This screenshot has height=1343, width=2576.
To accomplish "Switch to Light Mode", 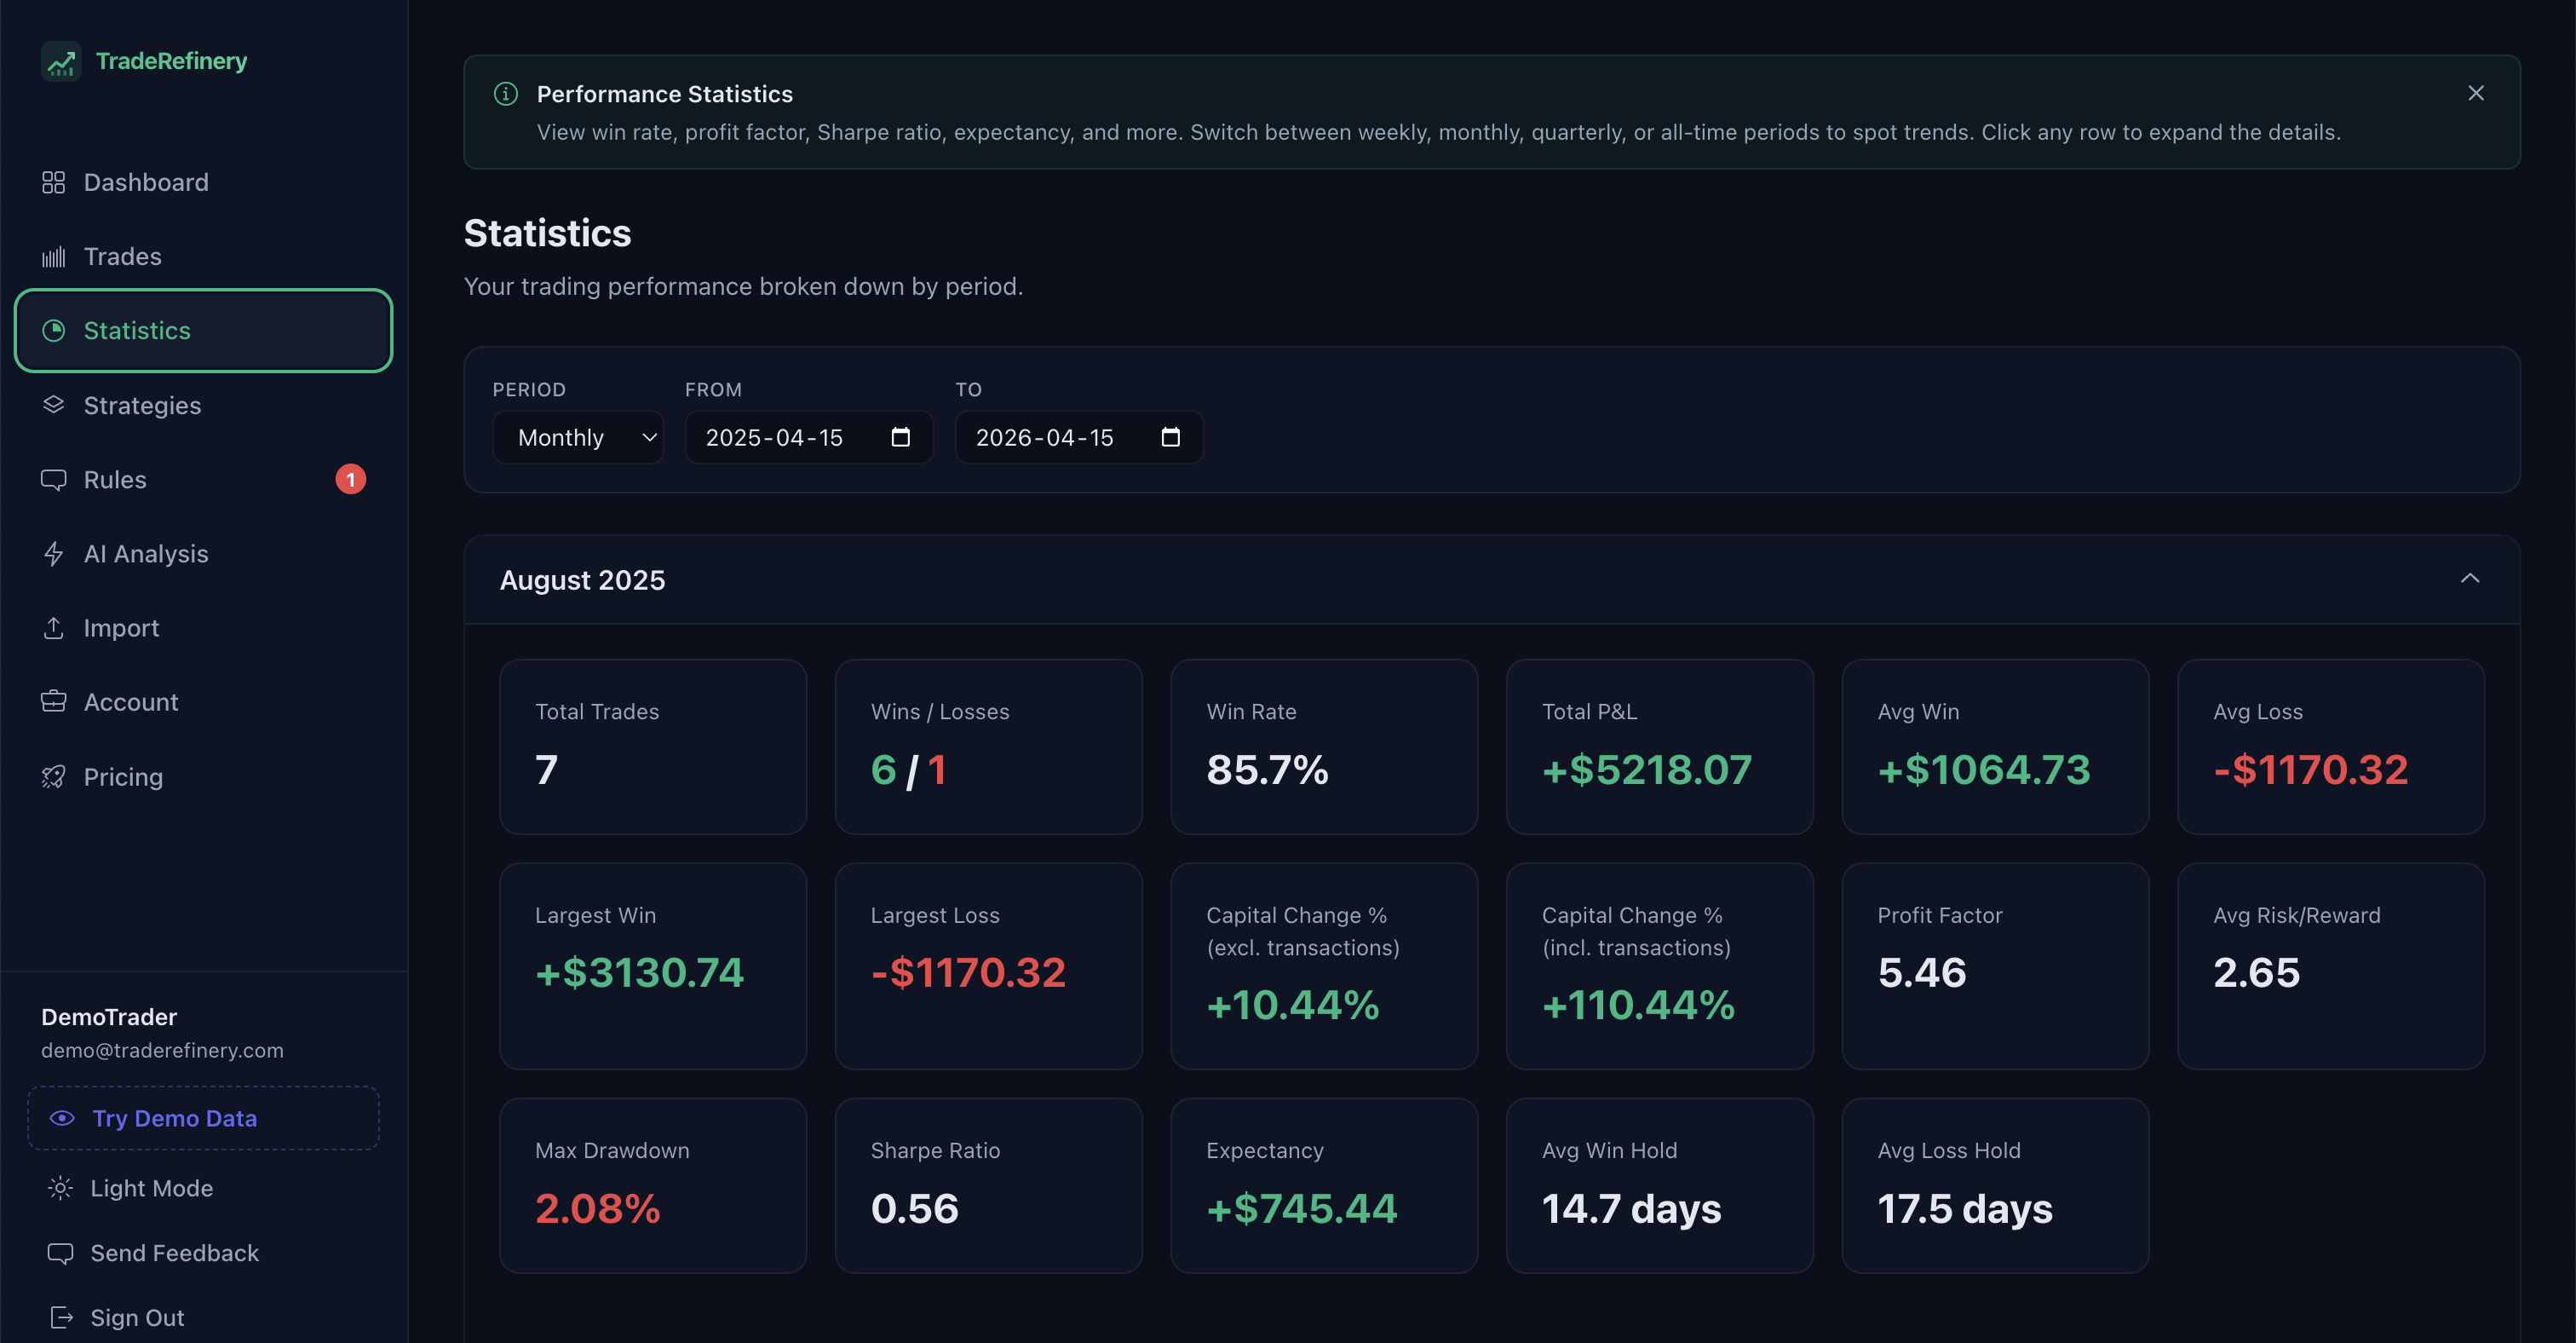I will coord(203,1188).
